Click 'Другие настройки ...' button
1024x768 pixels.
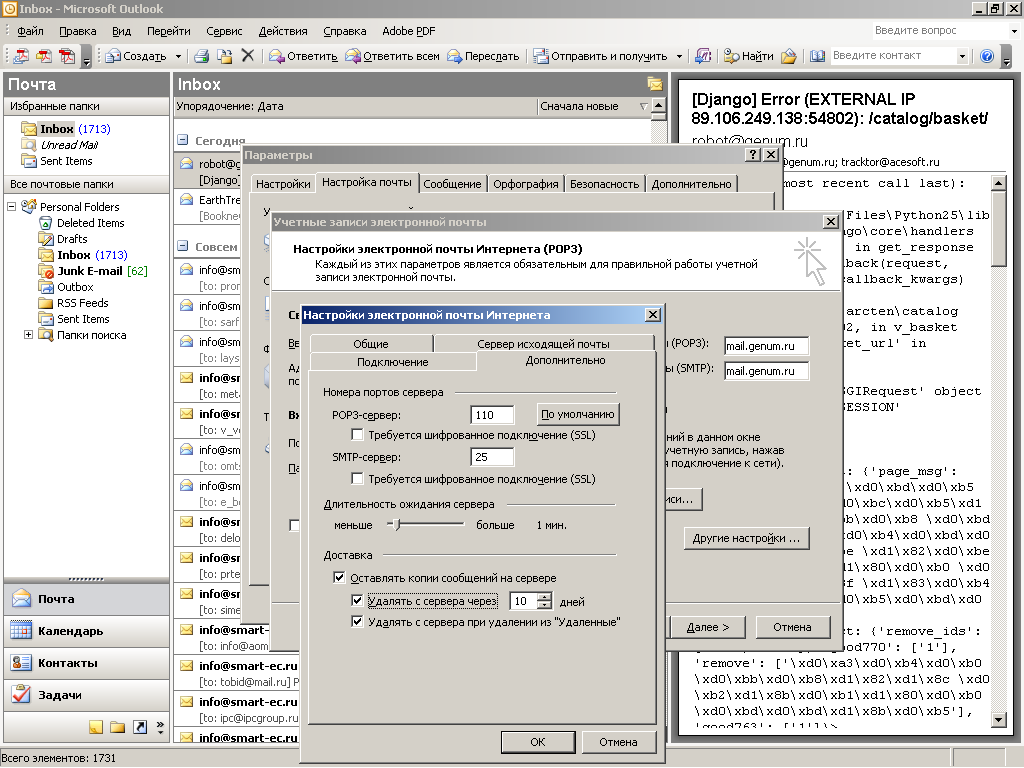coord(746,538)
